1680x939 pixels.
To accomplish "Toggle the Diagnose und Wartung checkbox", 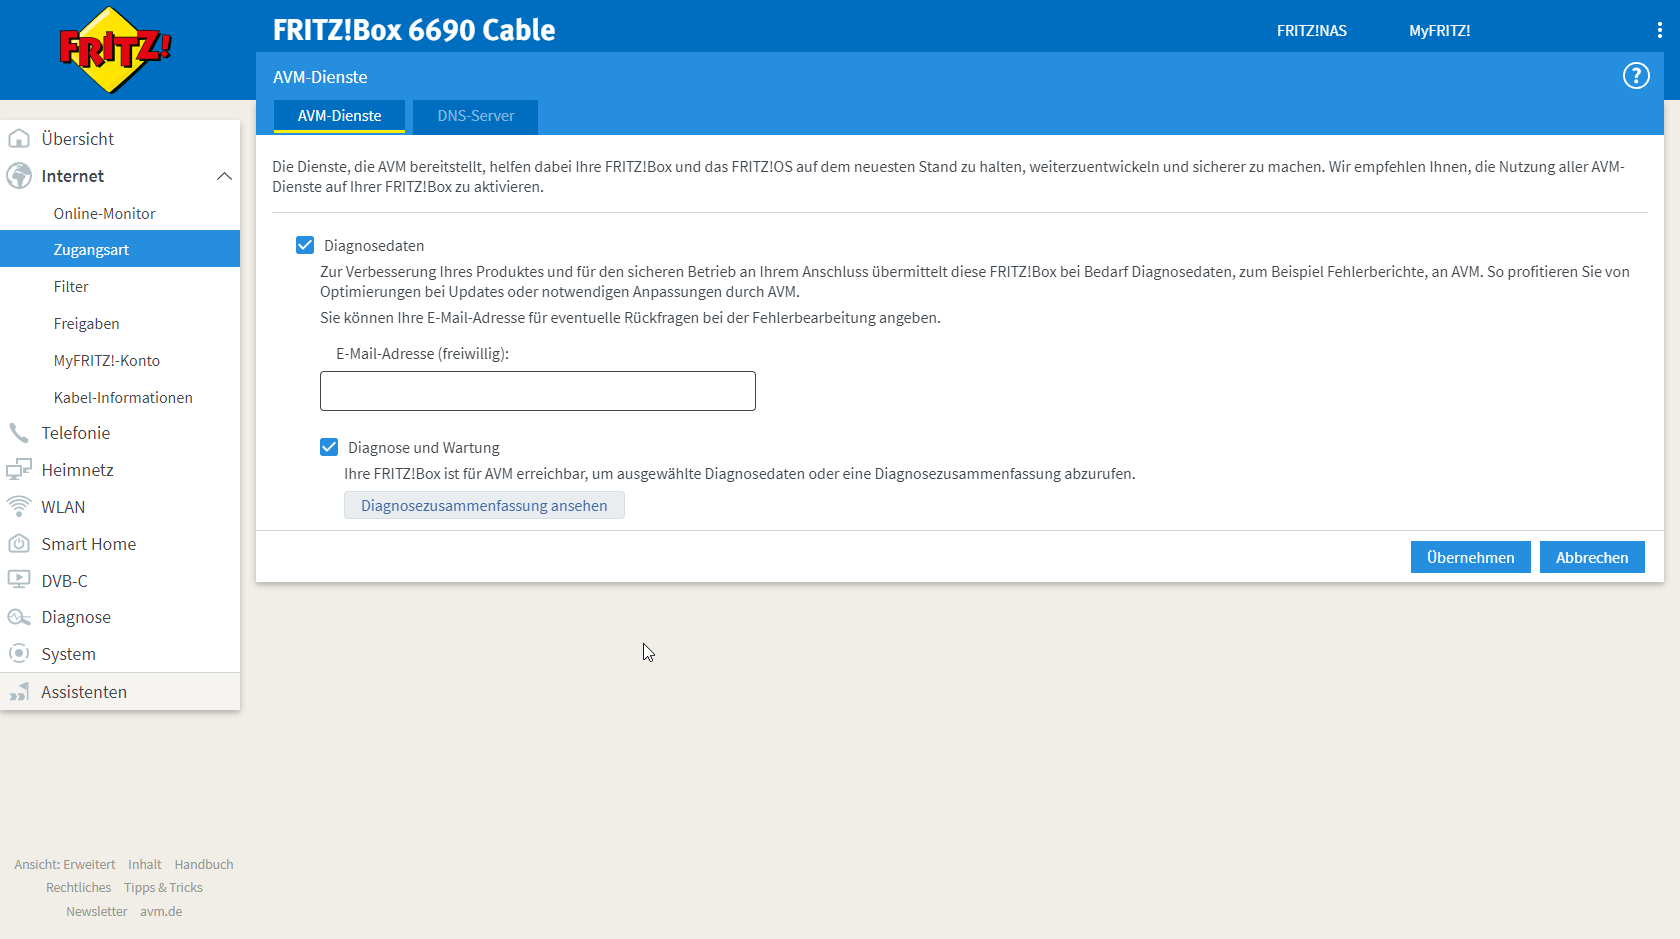I will 329,447.
